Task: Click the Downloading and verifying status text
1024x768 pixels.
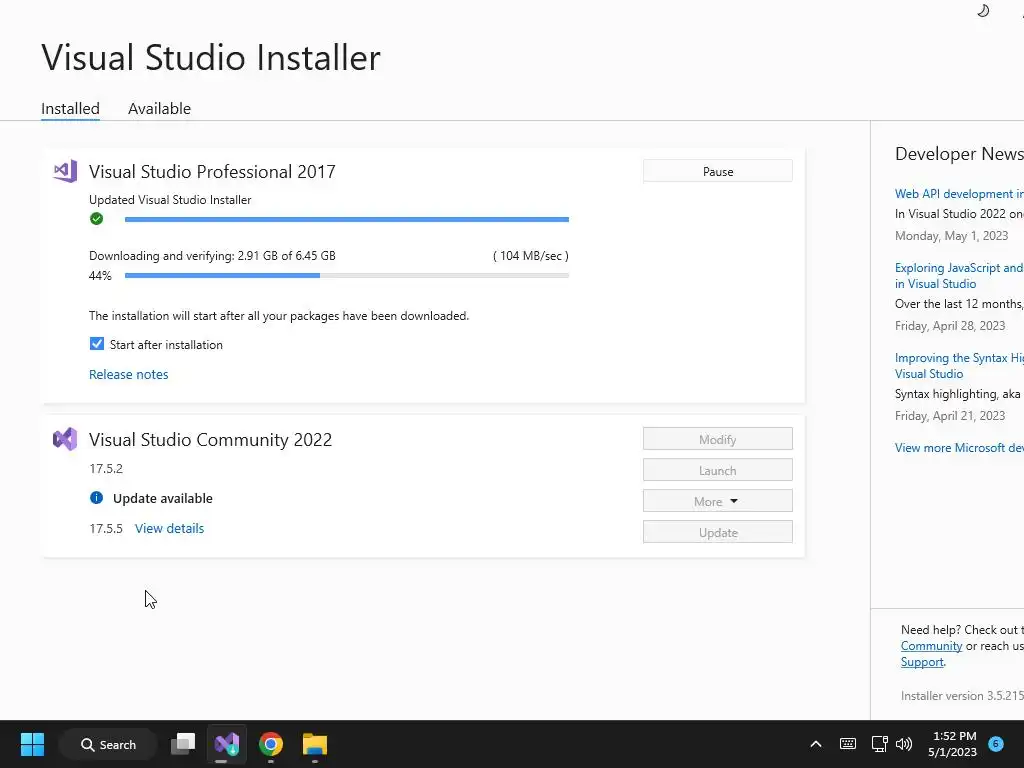Action: (x=212, y=256)
